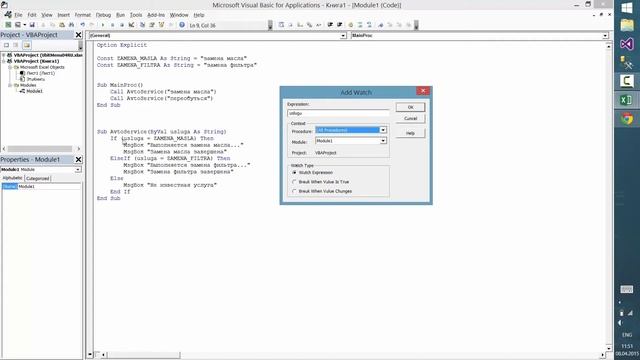Switch to the Categorized properties tab

pyautogui.click(x=38, y=178)
